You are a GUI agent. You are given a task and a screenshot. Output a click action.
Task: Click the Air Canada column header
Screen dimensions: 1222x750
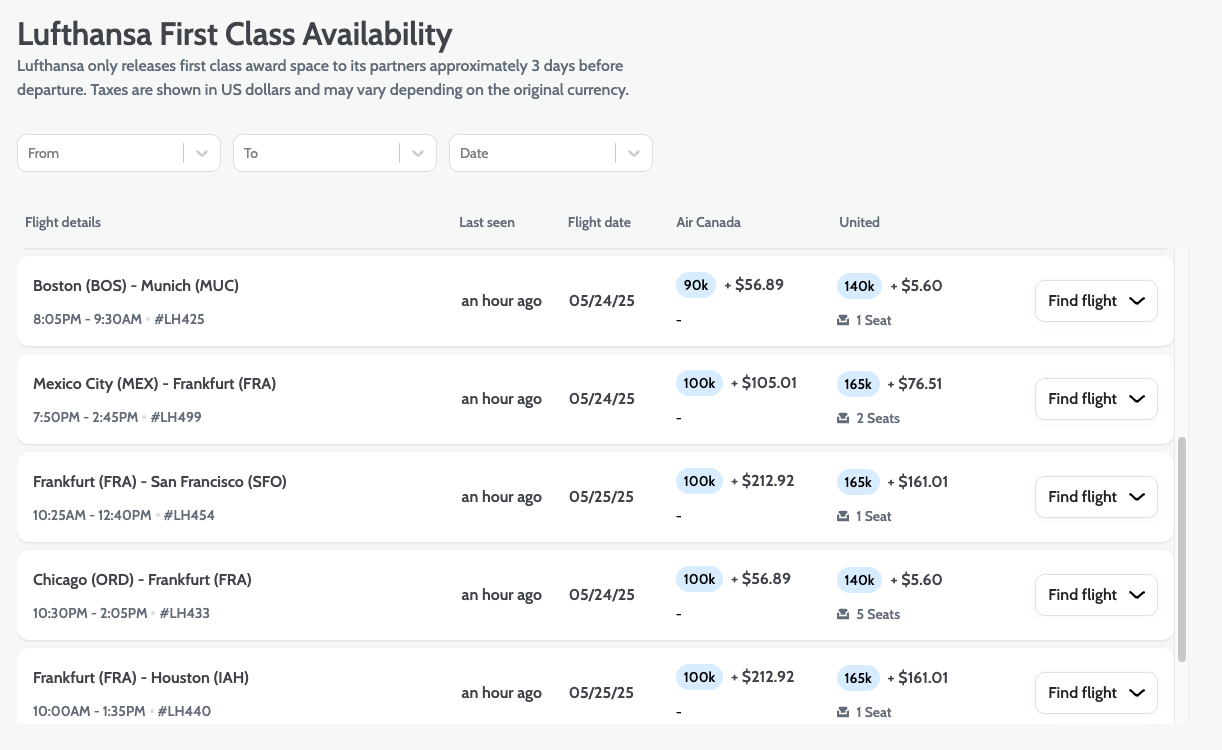pos(708,222)
